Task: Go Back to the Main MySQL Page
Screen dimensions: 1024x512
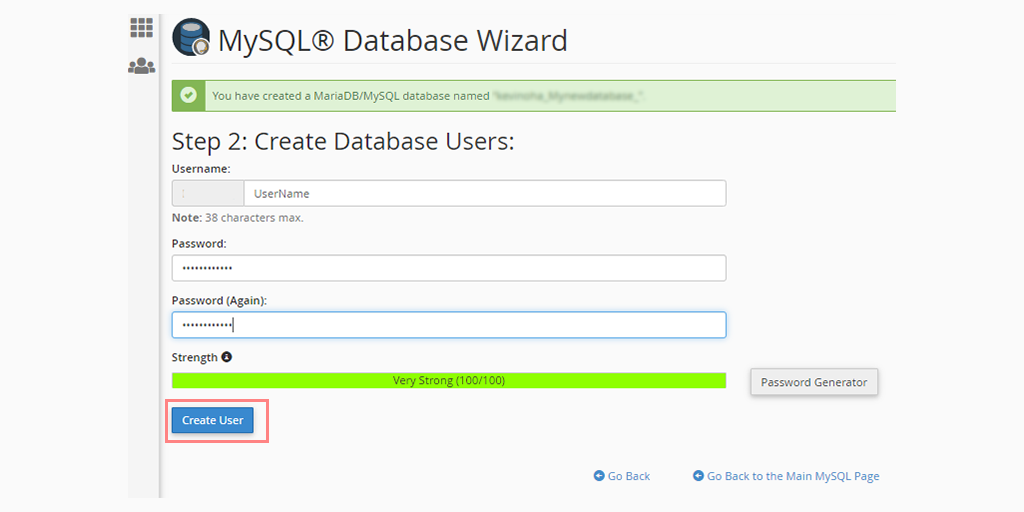Action: 793,476
